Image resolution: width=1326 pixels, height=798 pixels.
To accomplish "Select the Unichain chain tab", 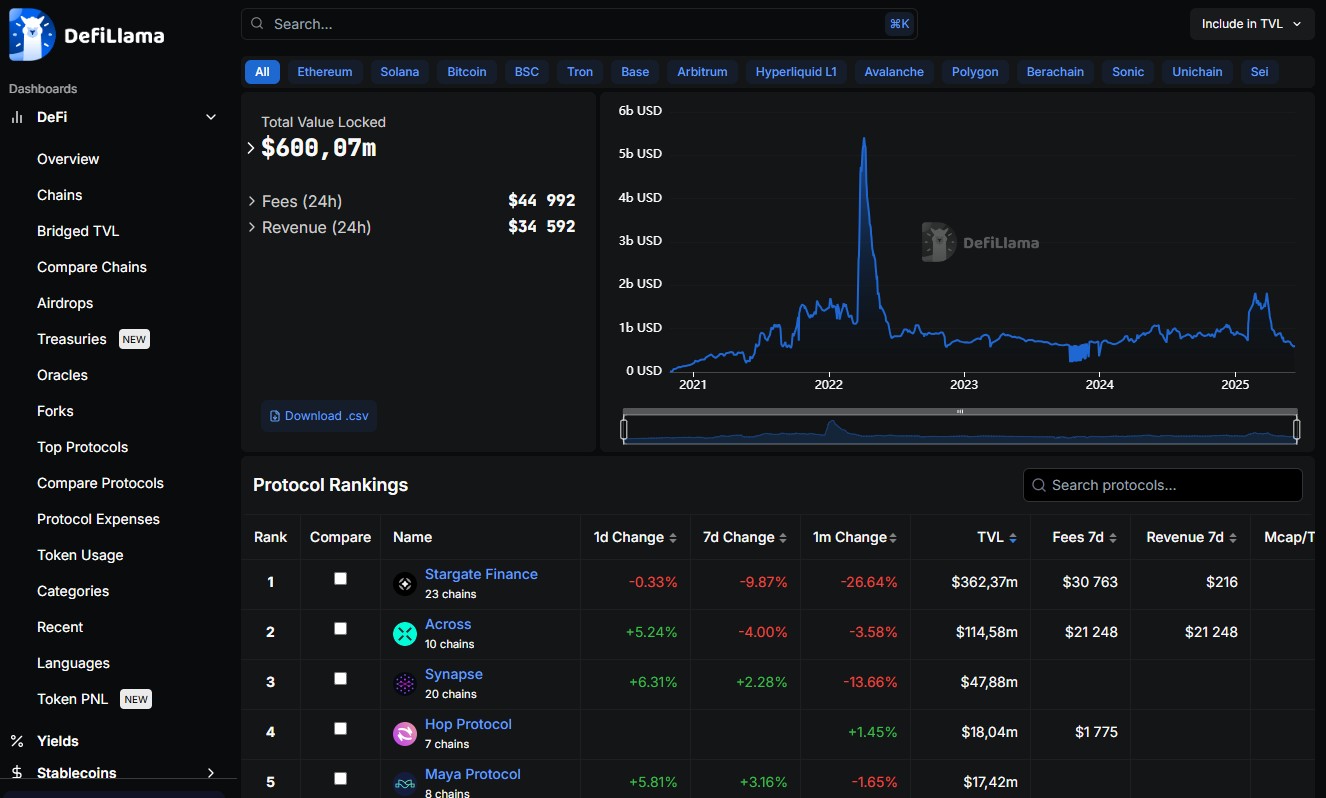I will click(x=1197, y=72).
